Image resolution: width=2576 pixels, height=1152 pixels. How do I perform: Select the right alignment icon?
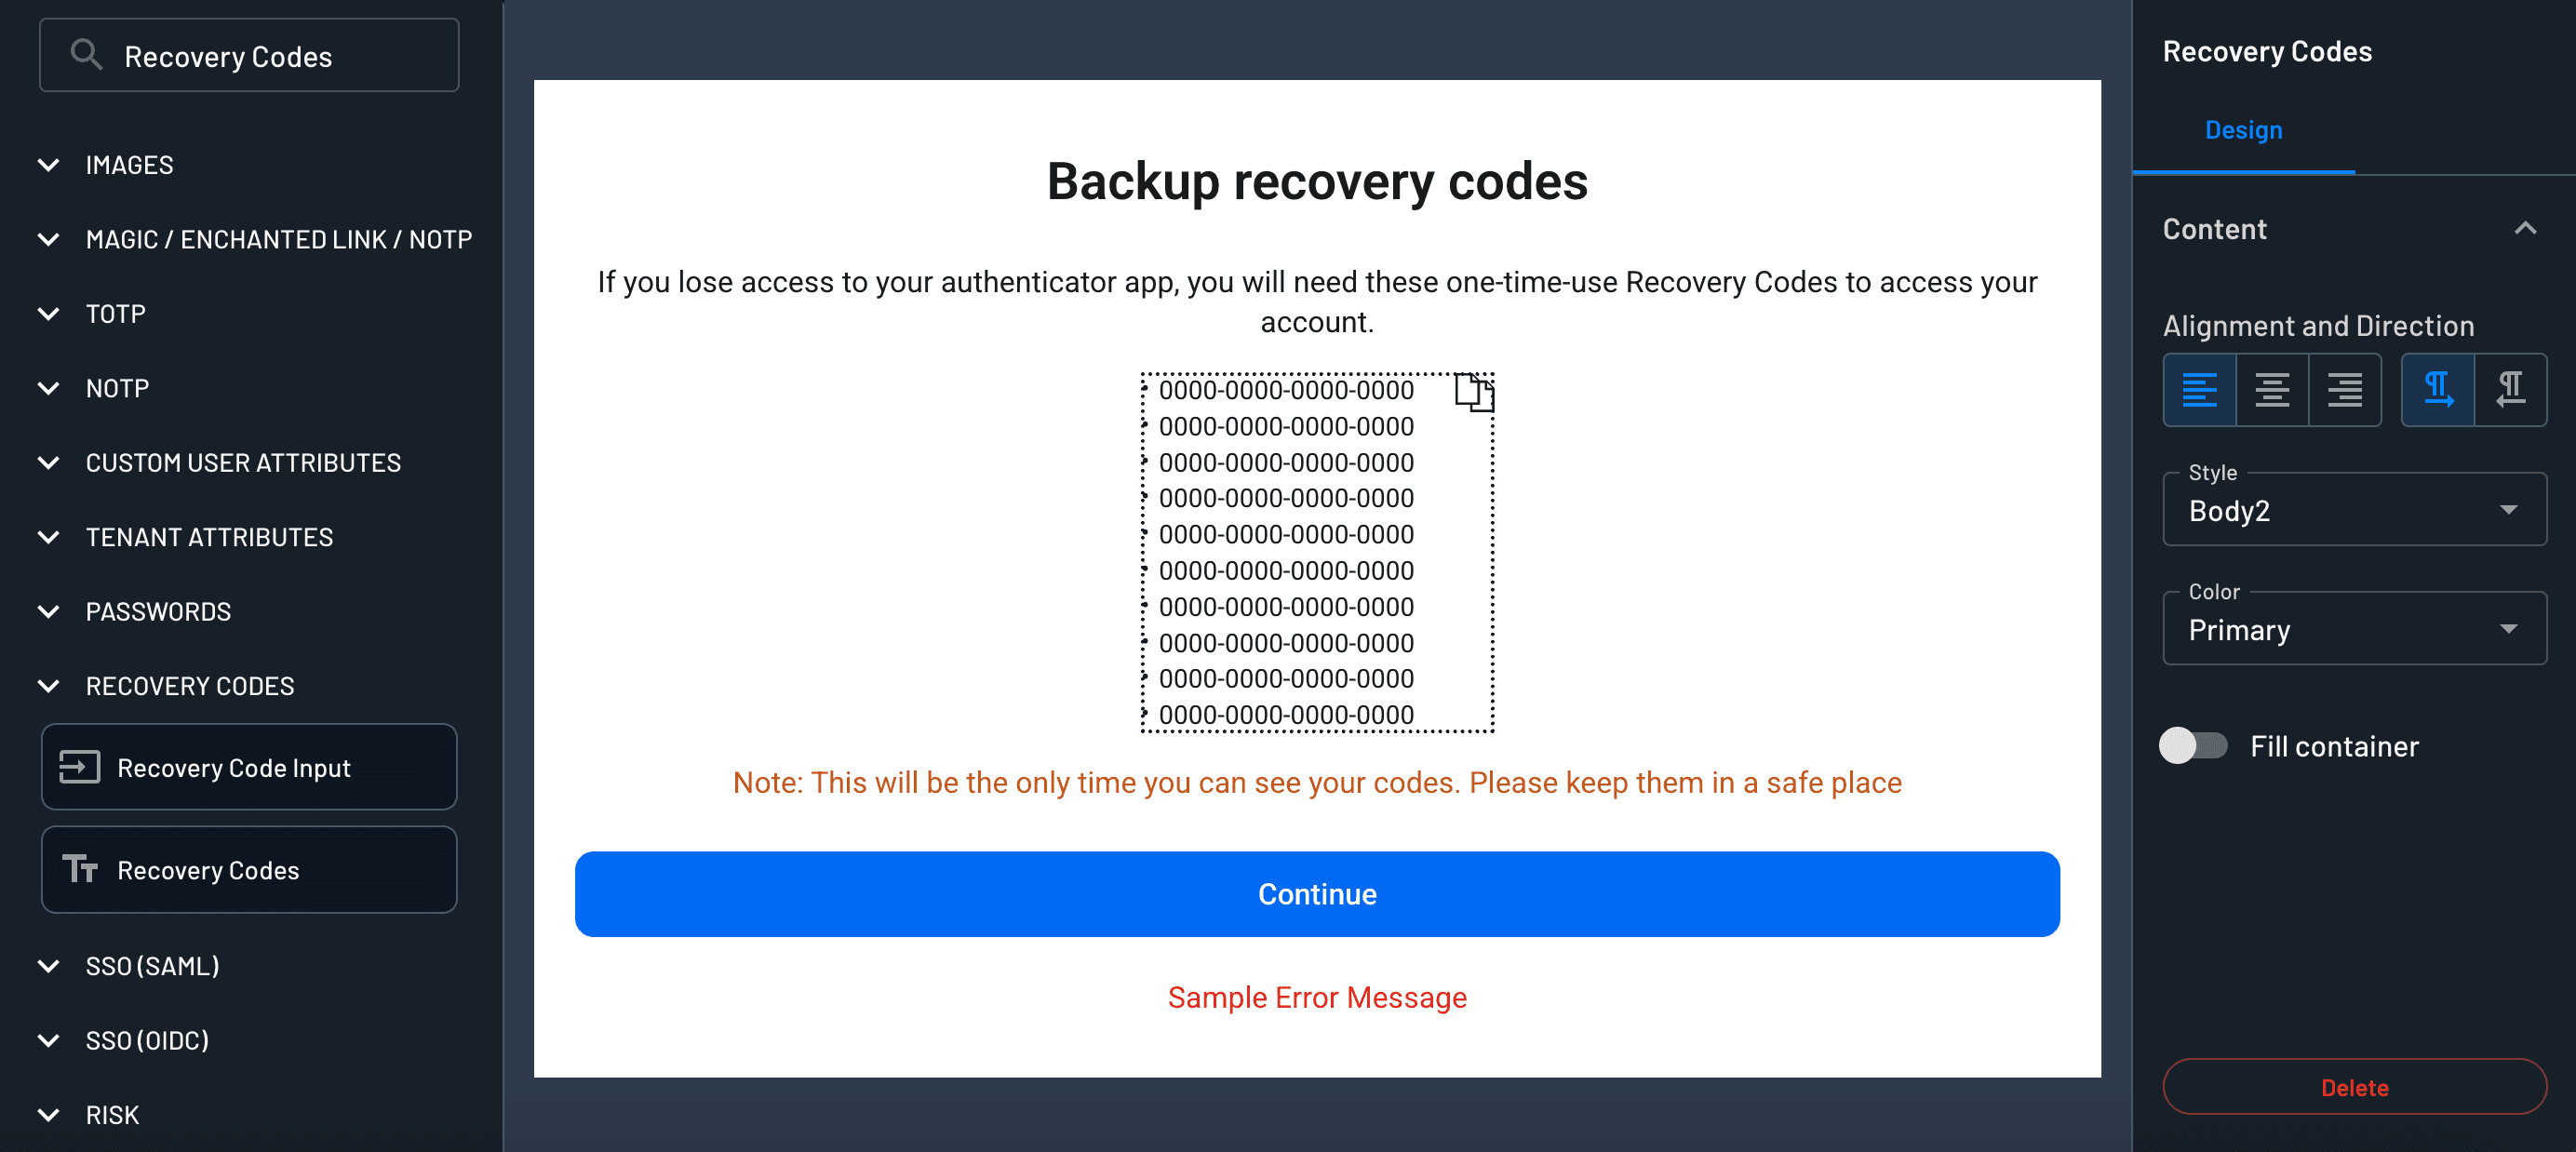coord(2345,389)
